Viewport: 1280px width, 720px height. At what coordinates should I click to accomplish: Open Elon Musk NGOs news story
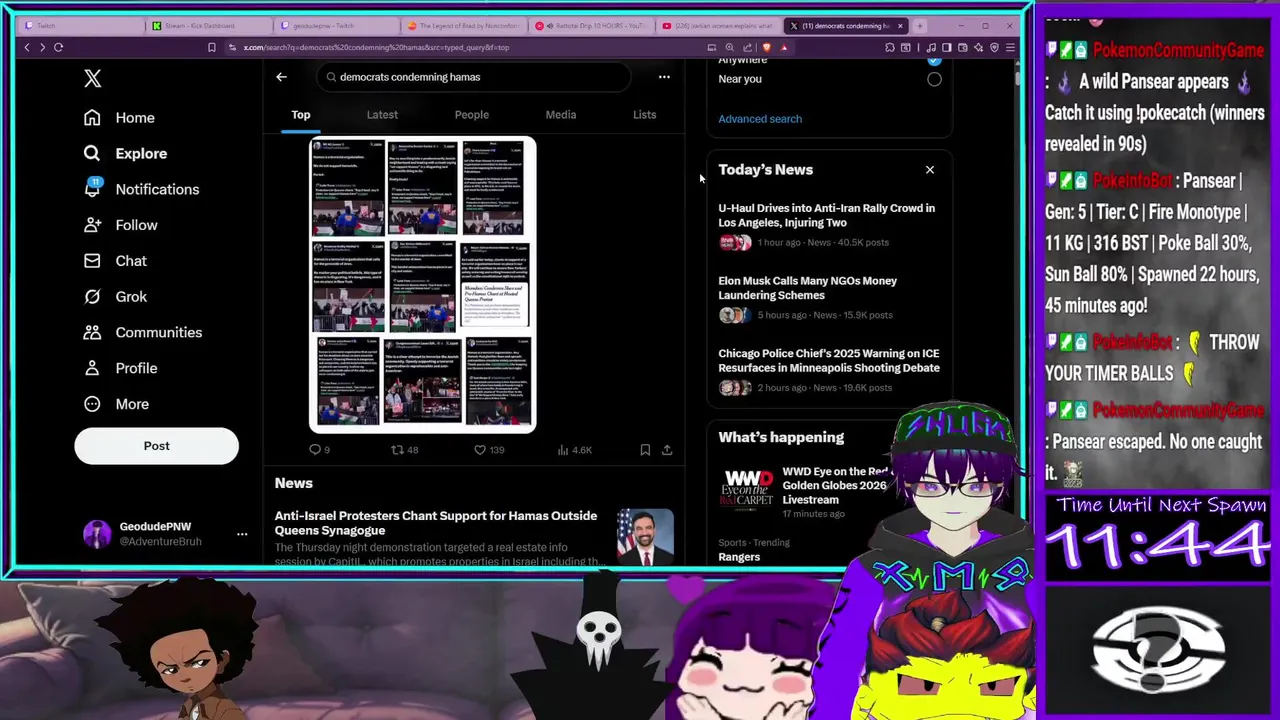click(x=828, y=297)
